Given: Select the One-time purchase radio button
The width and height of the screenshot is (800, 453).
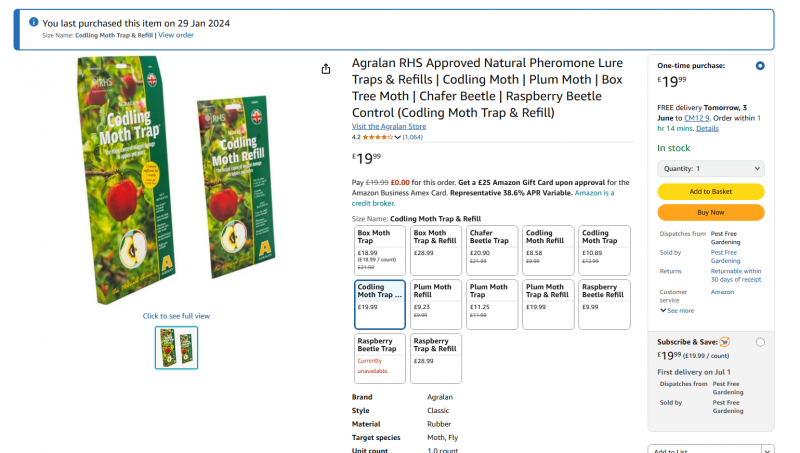Looking at the screenshot, I should pyautogui.click(x=760, y=66).
